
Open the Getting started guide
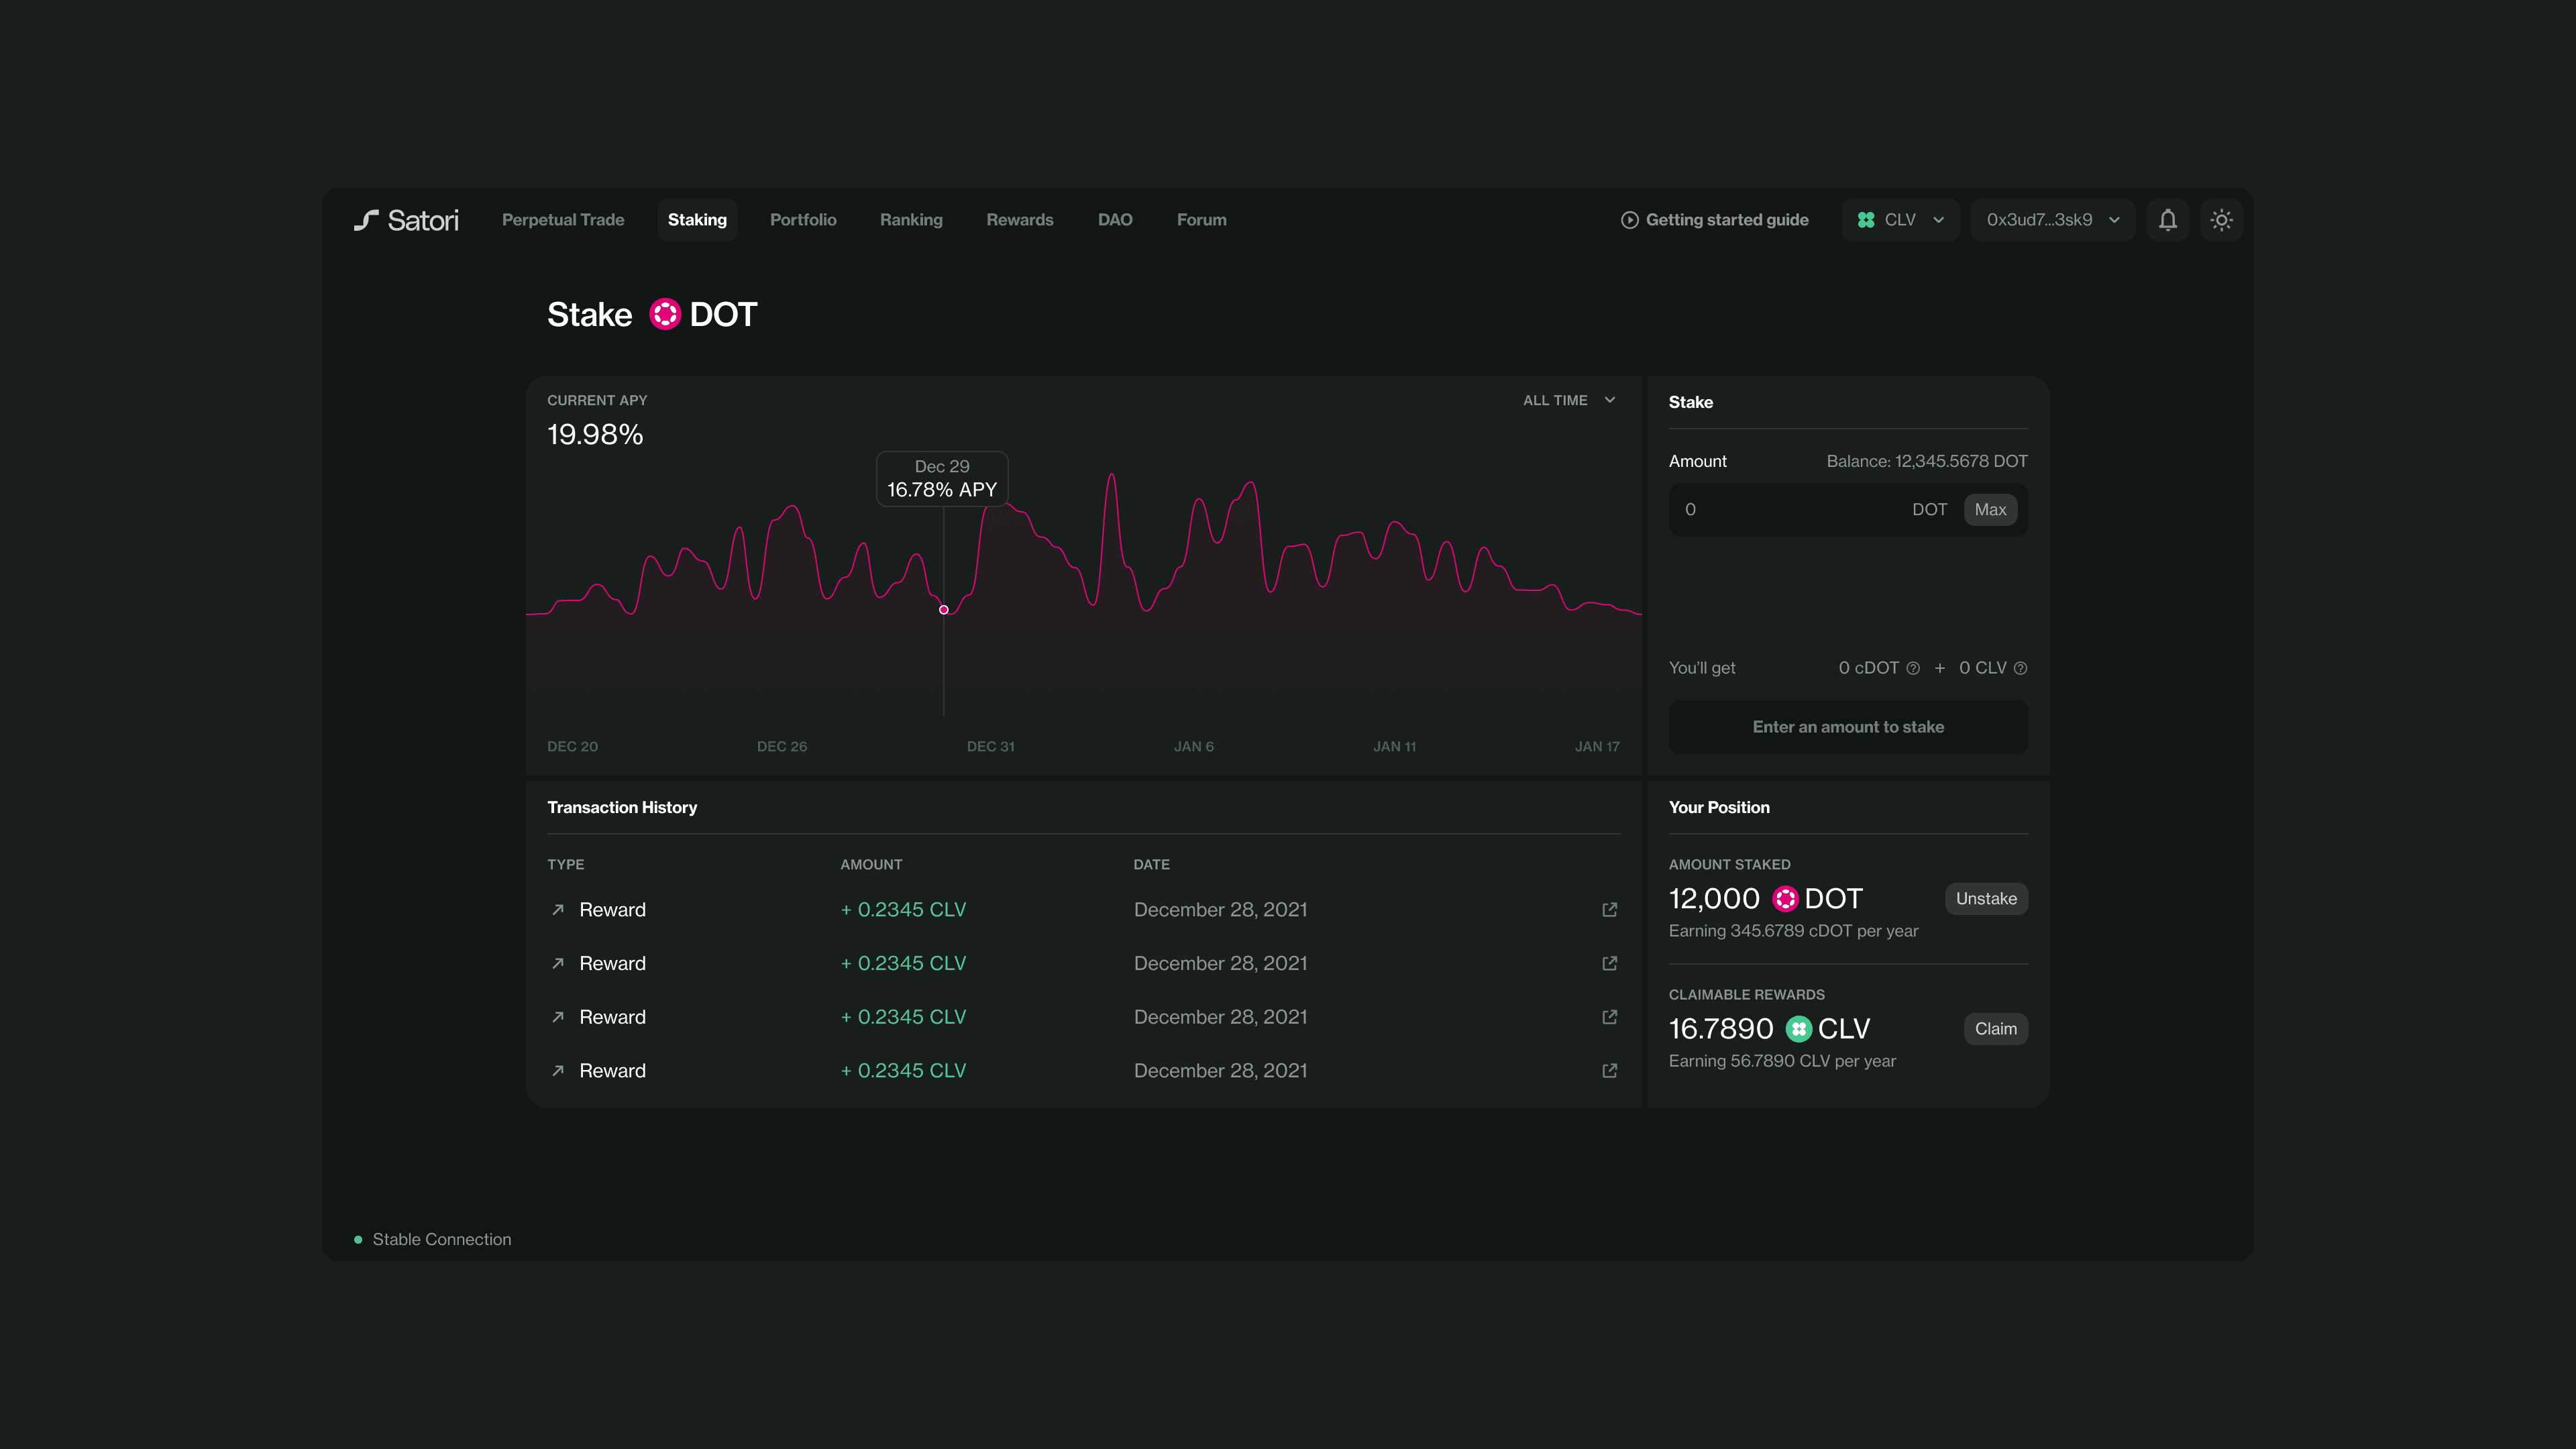[x=1714, y=220]
